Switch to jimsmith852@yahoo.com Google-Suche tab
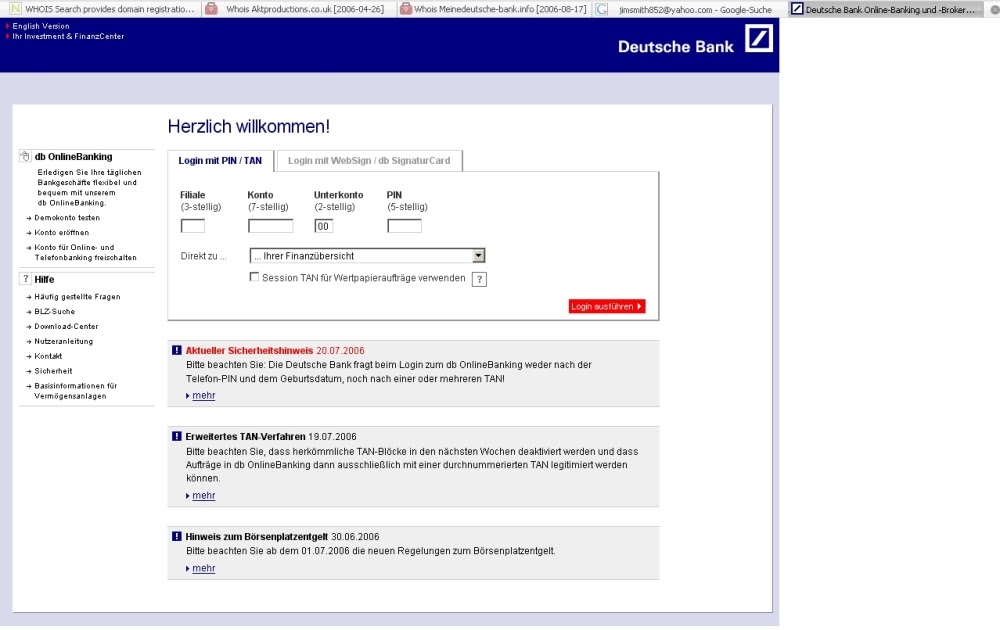 (x=689, y=9)
